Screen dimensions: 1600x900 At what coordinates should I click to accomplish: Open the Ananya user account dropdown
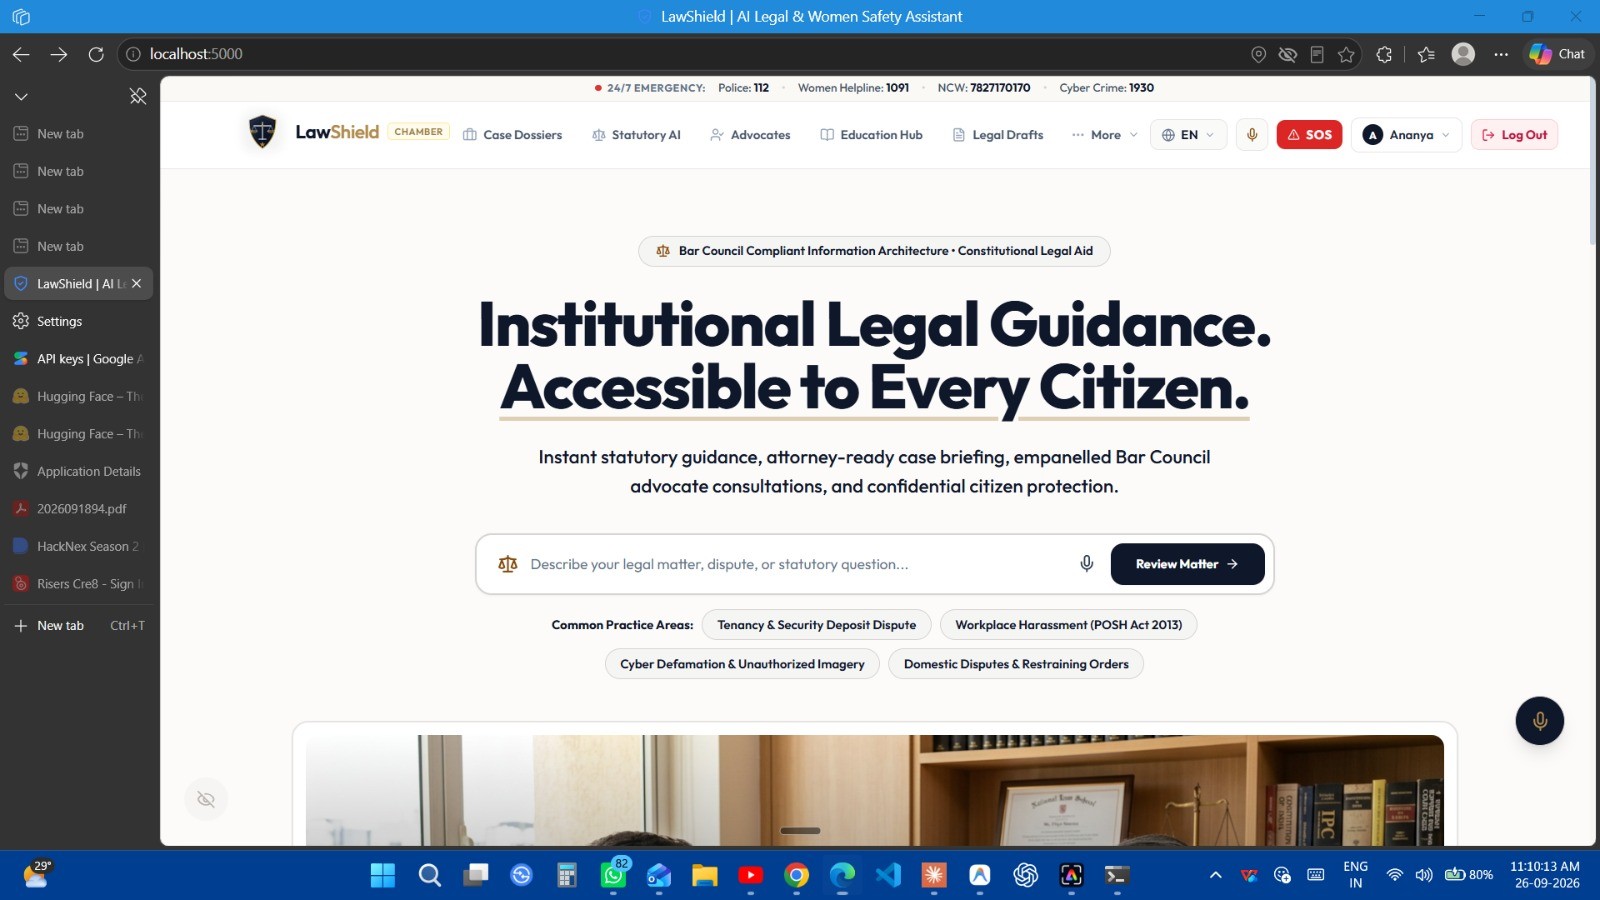click(x=1407, y=135)
